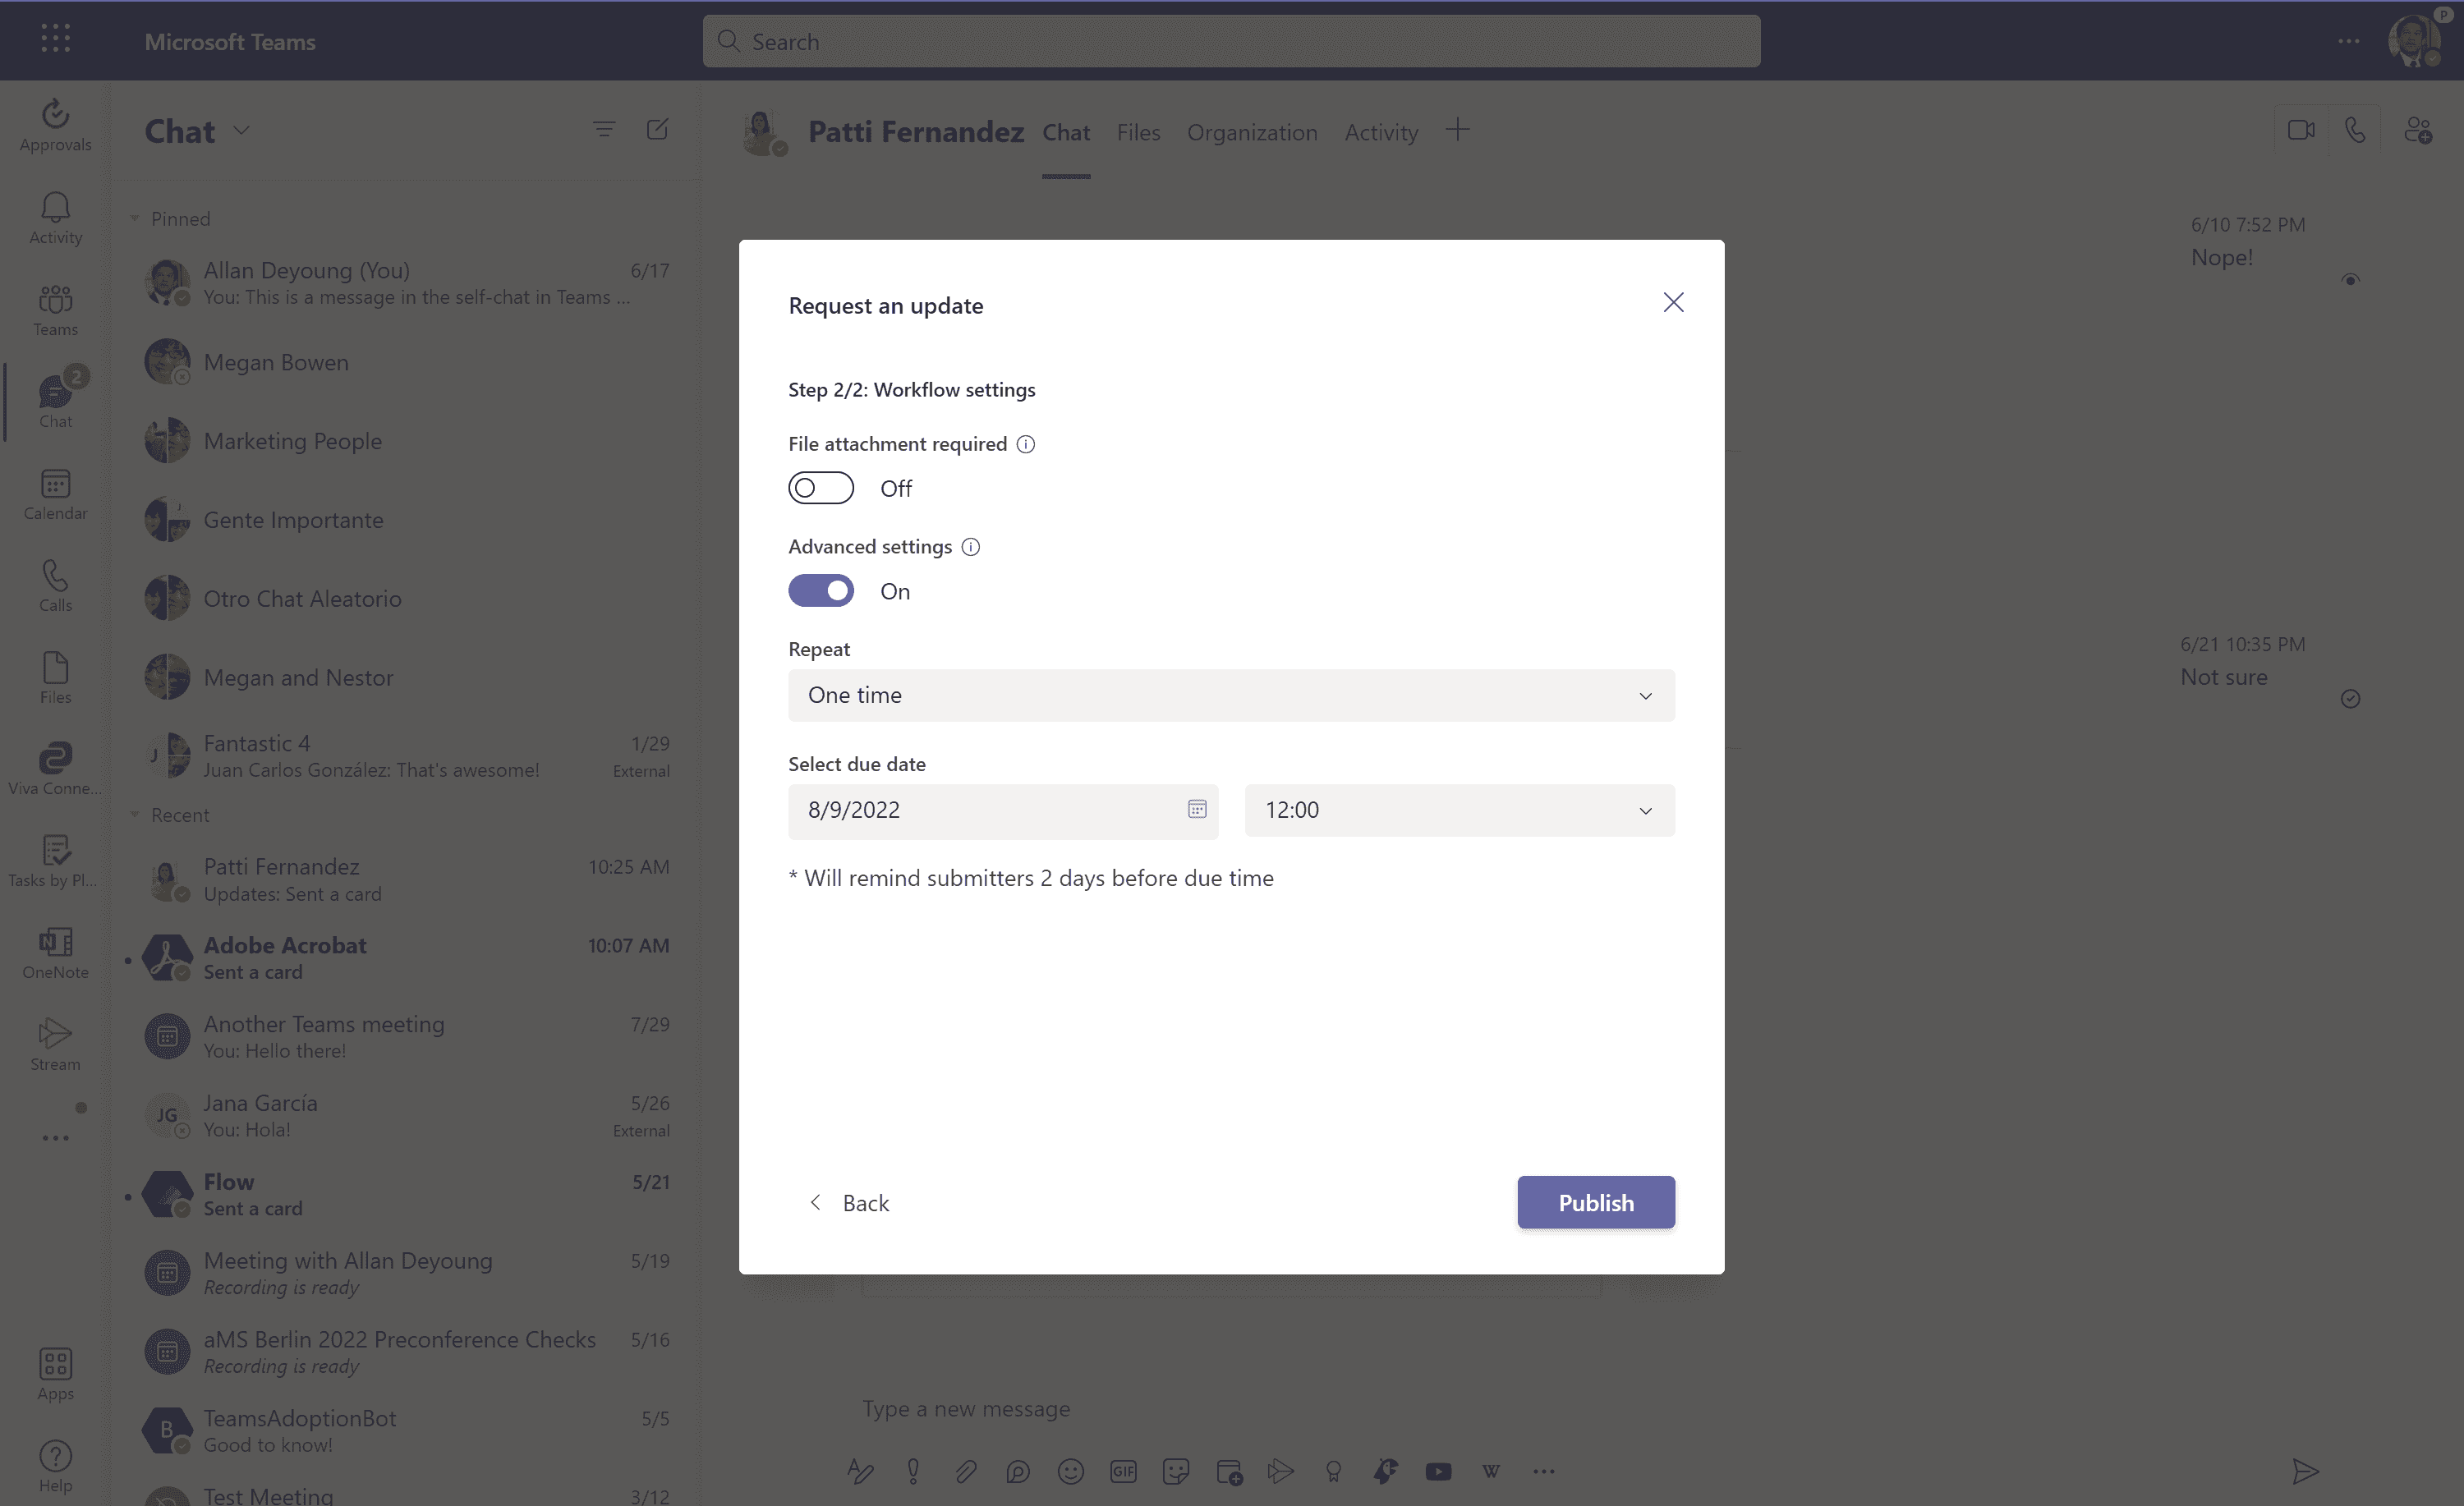This screenshot has height=1506, width=2464.
Task: Switch to the Files tab
Action: tap(1138, 132)
